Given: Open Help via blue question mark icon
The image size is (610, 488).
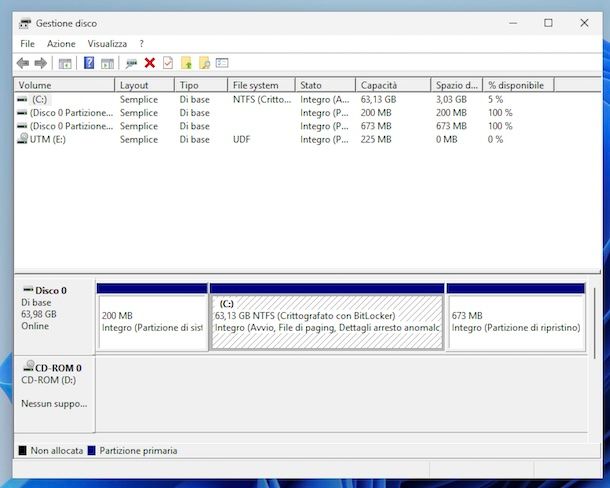Looking at the screenshot, I should 89,63.
